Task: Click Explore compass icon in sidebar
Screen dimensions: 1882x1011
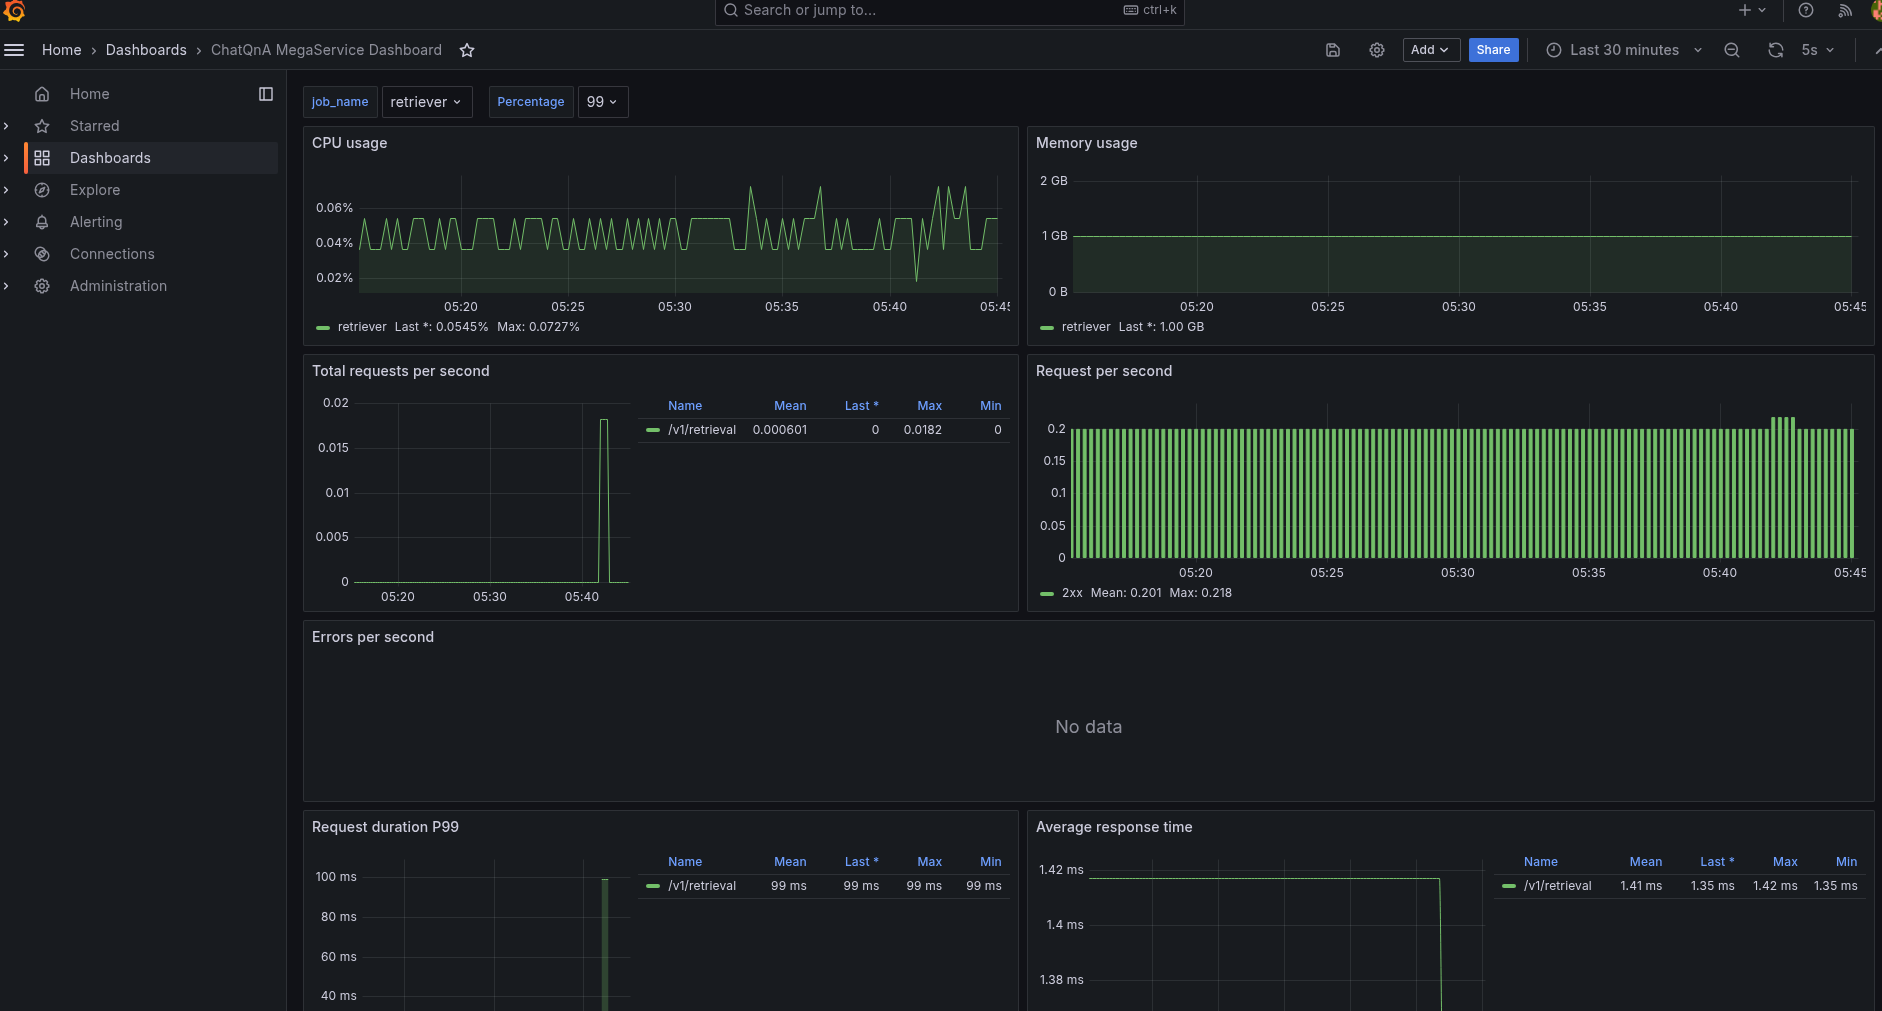Action: (x=42, y=190)
